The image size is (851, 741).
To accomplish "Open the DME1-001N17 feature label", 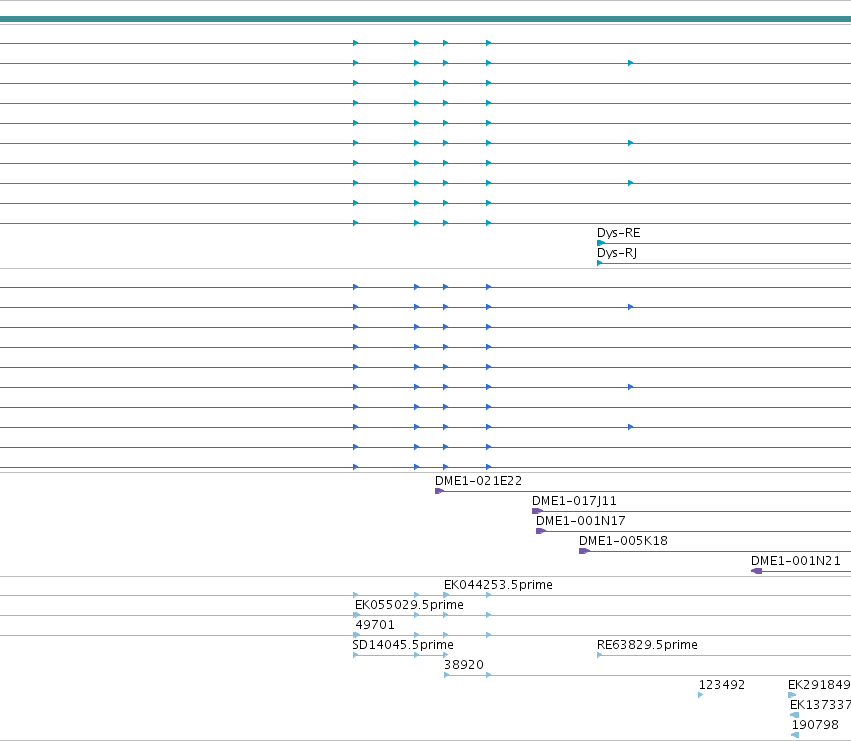I will click(x=580, y=521).
